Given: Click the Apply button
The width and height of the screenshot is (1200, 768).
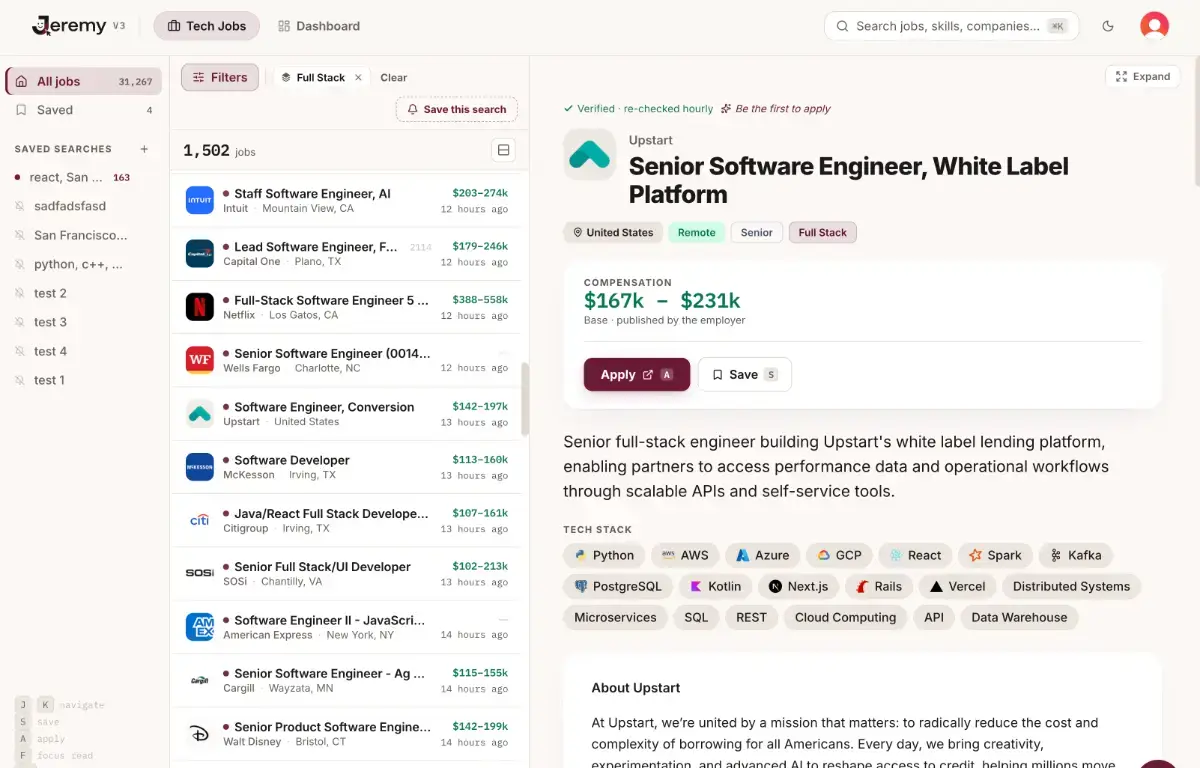Looking at the screenshot, I should pos(637,374).
